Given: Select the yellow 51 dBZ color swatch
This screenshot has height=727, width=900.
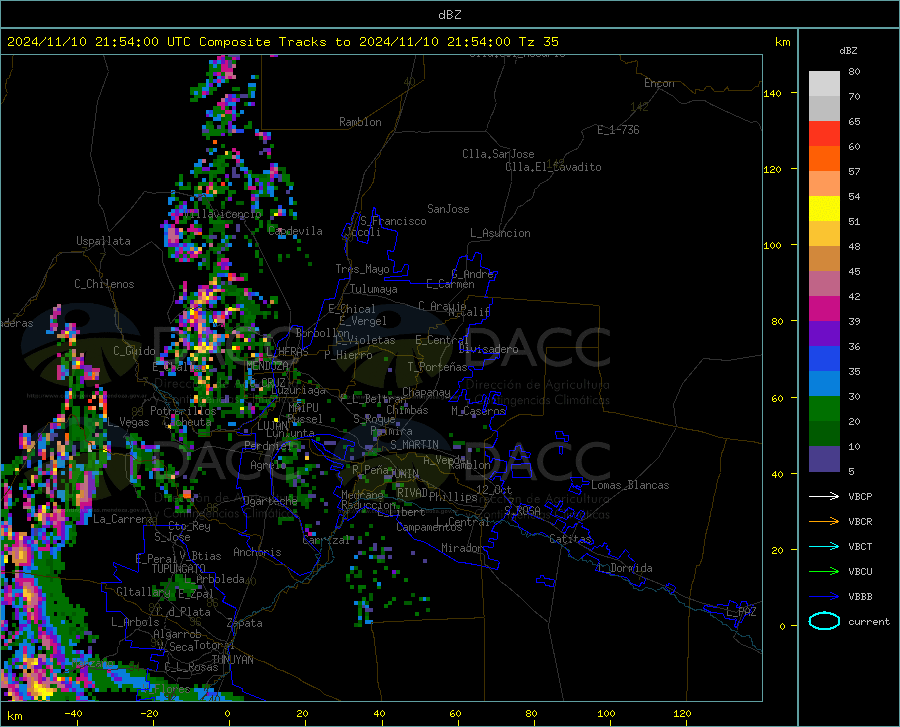Looking at the screenshot, I should pos(824,209).
